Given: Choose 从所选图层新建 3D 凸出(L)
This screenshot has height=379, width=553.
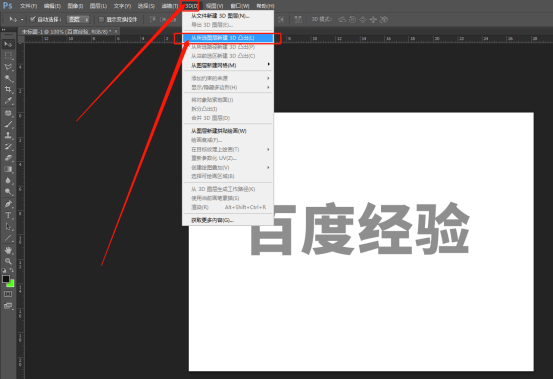Looking at the screenshot, I should (x=228, y=38).
